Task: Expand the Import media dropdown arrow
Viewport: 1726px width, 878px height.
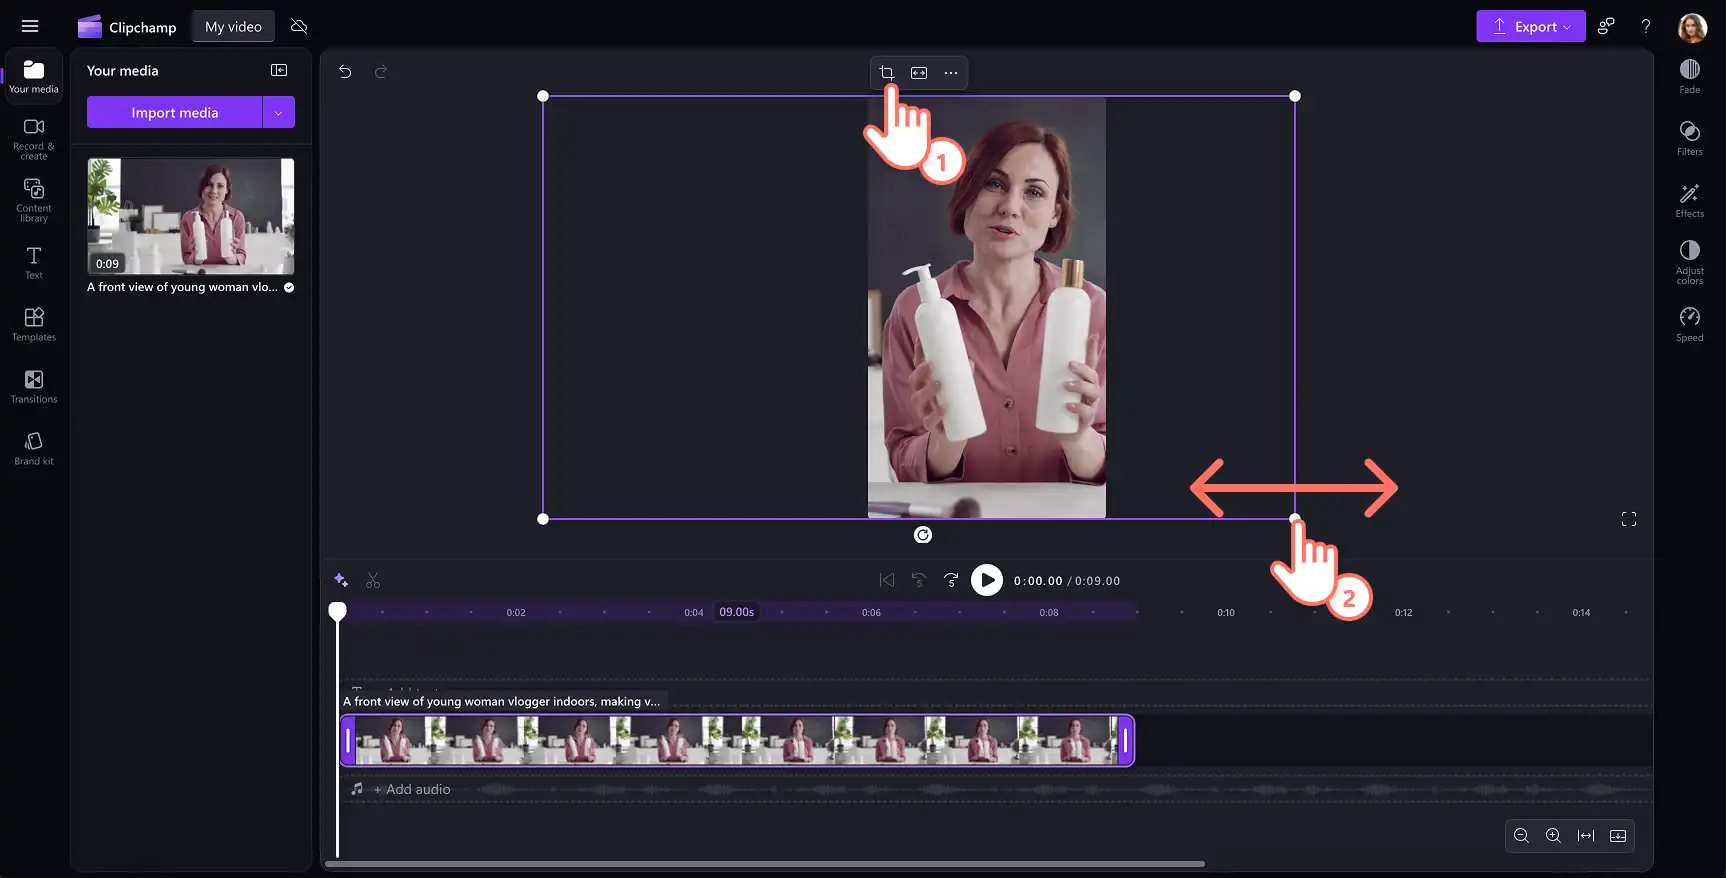Action: pyautogui.click(x=278, y=112)
